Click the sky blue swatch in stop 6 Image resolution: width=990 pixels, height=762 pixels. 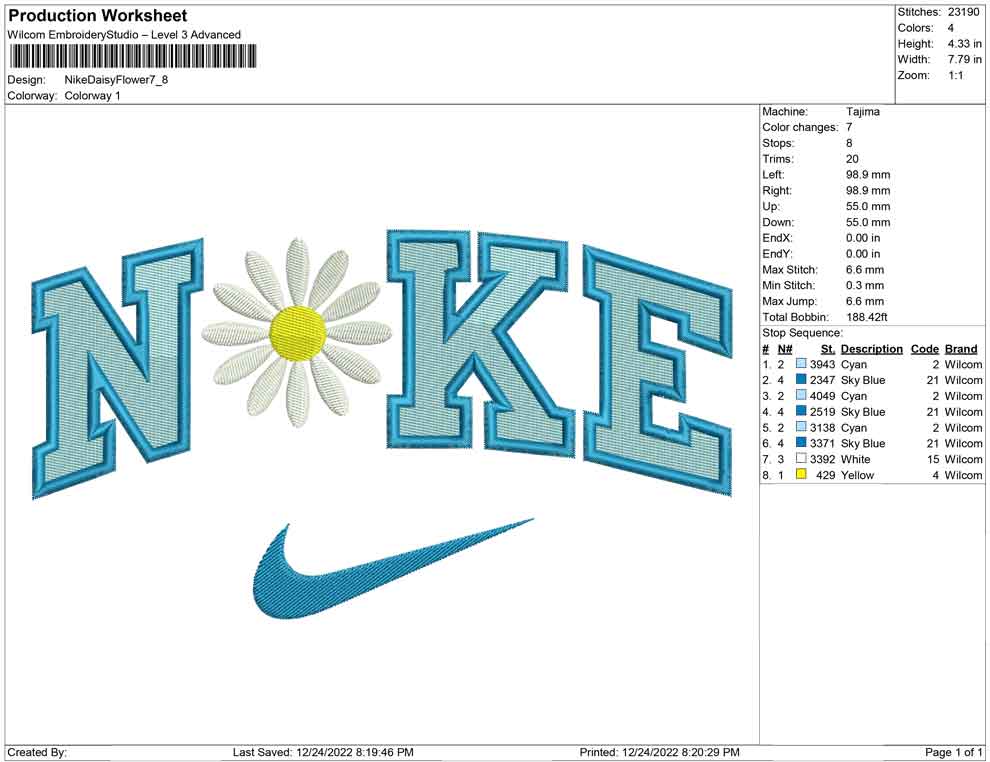pos(801,443)
